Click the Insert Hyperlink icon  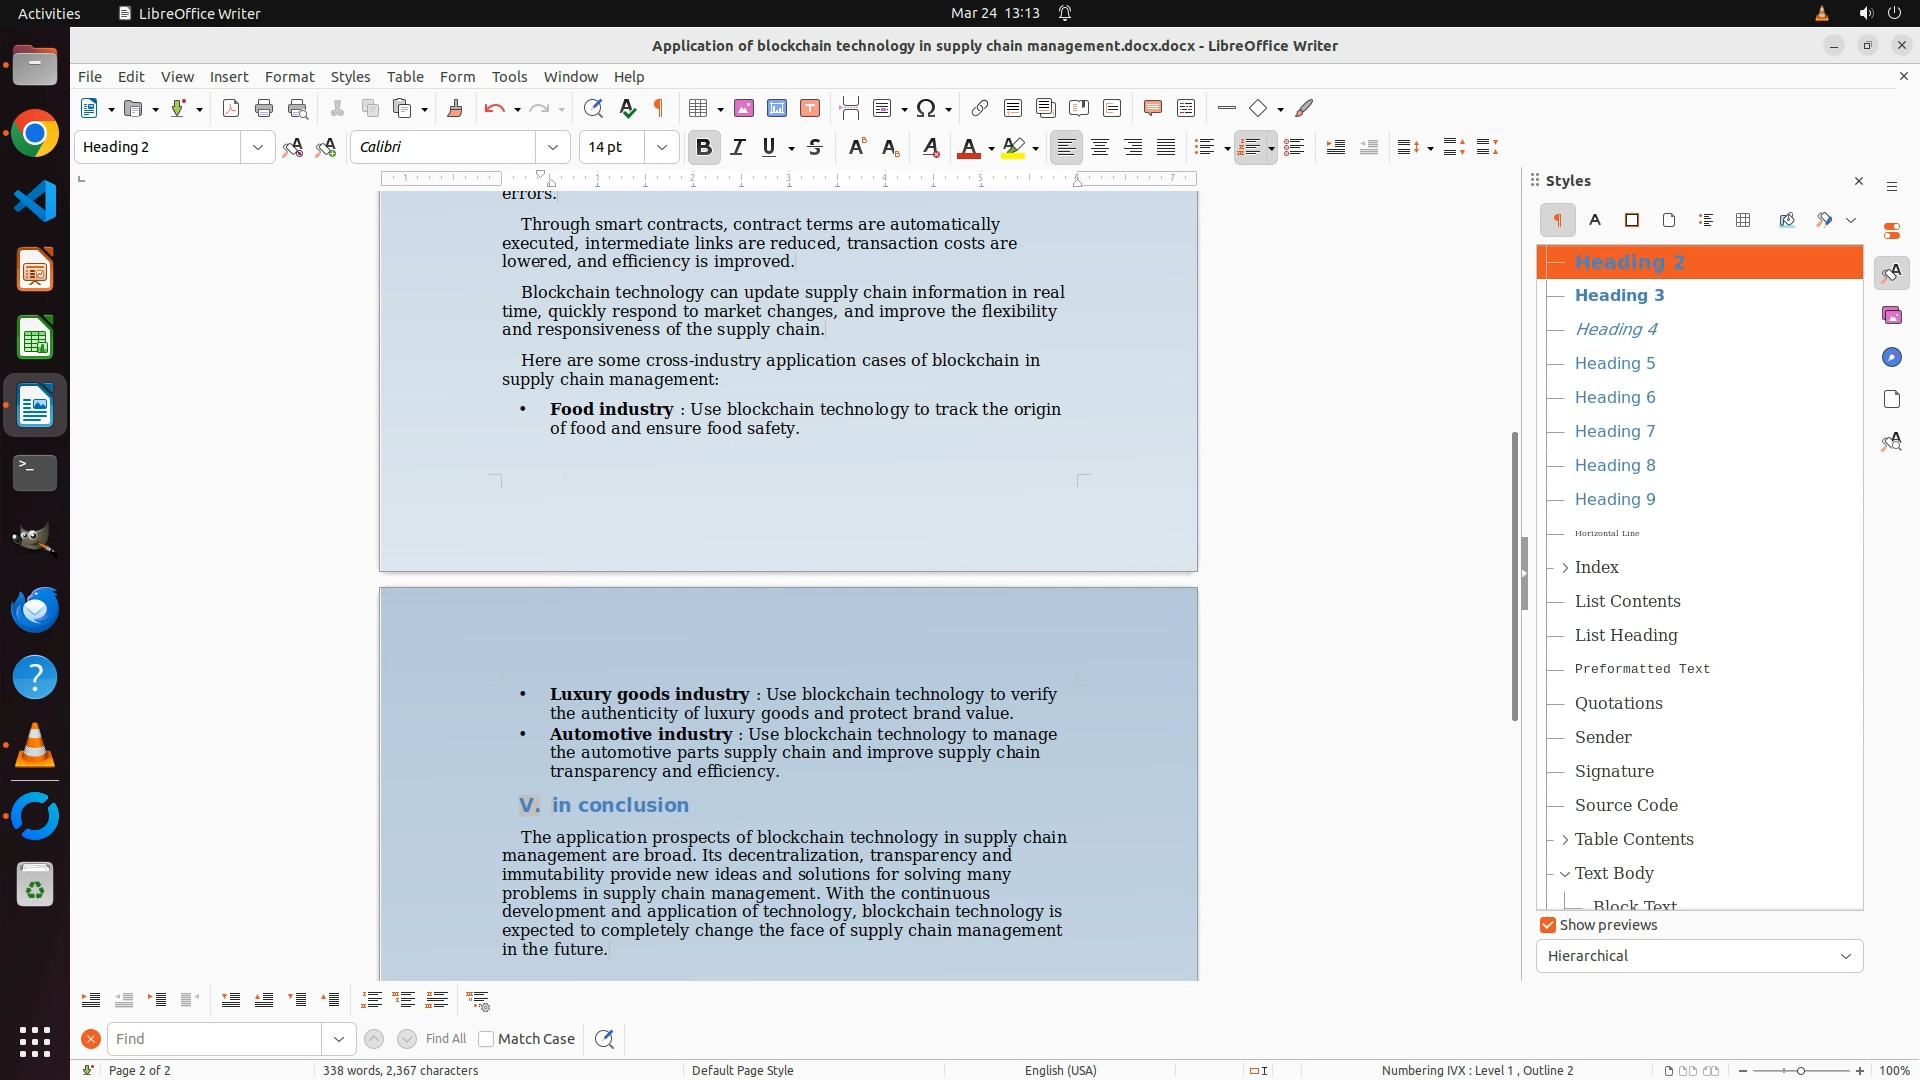(980, 109)
